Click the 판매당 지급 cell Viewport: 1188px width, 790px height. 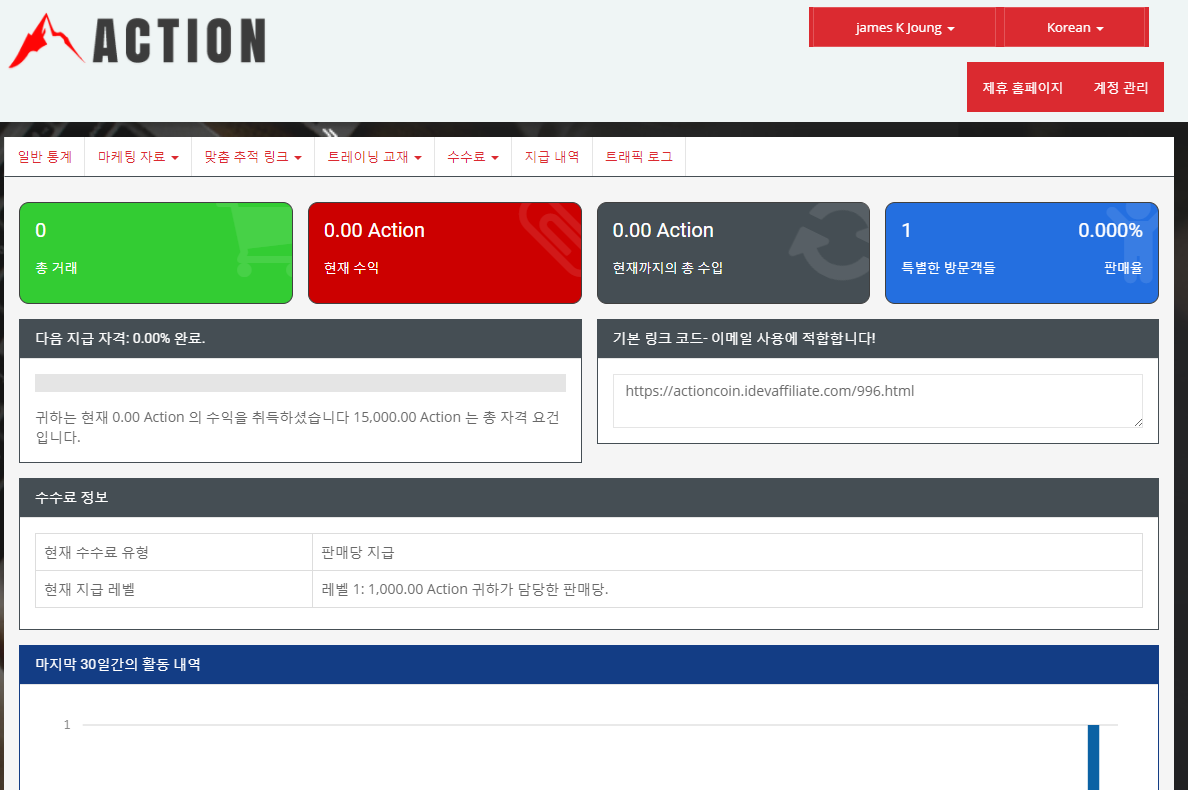(x=727, y=552)
